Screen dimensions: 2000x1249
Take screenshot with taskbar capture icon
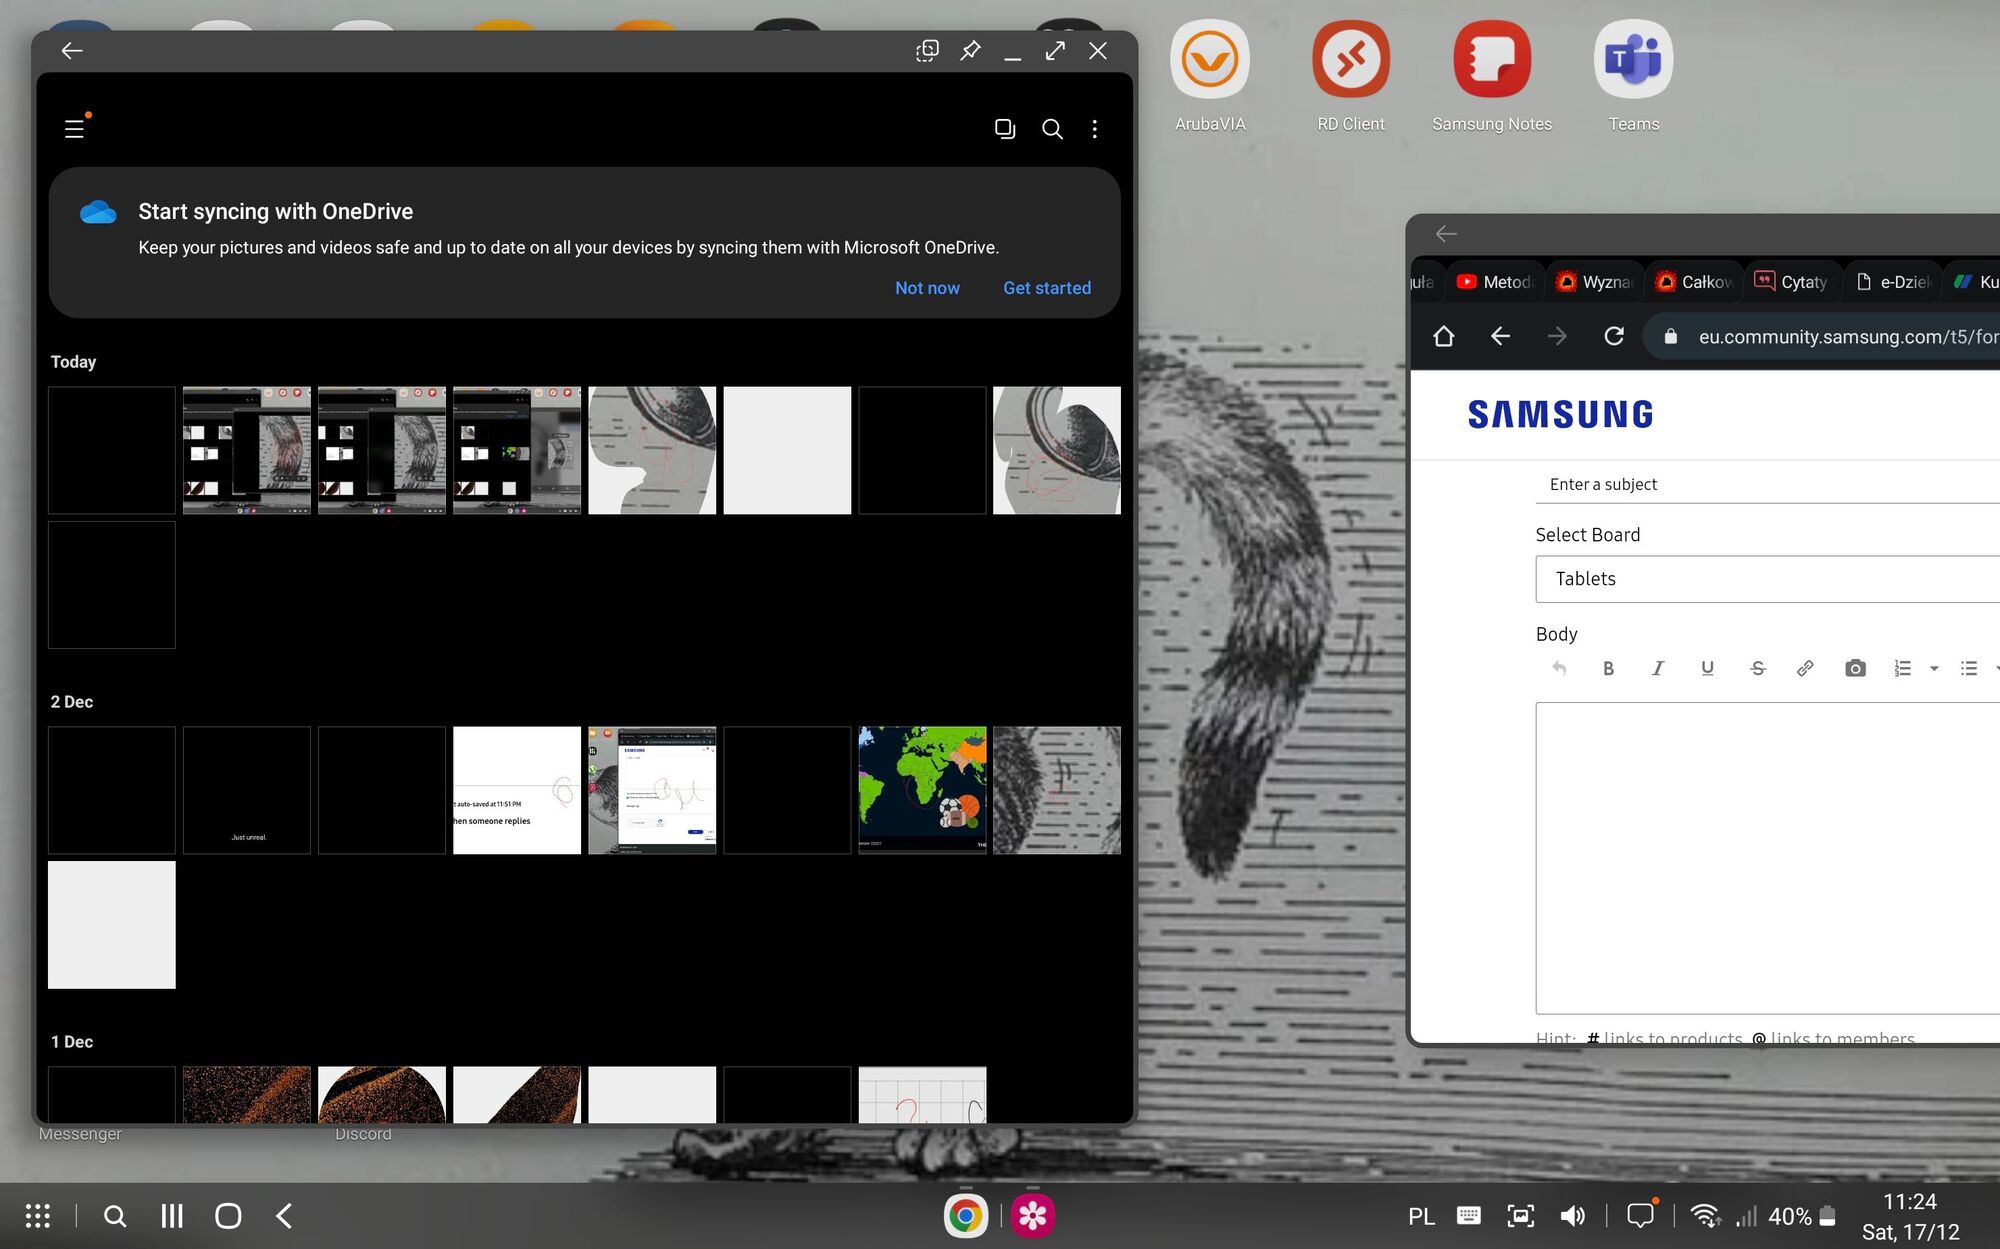click(1521, 1216)
